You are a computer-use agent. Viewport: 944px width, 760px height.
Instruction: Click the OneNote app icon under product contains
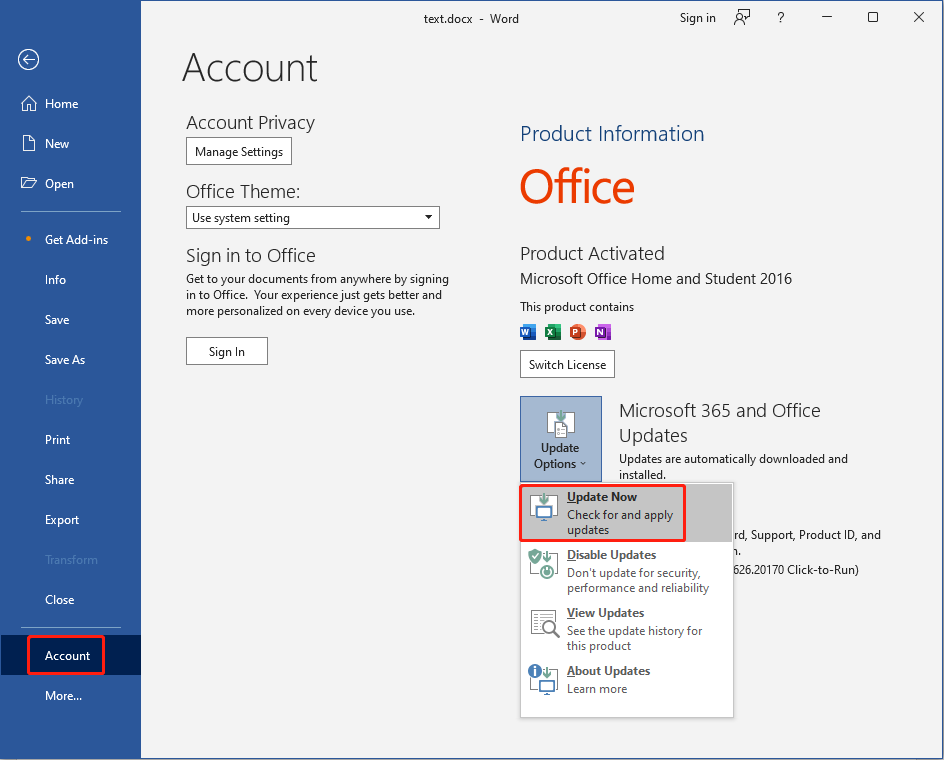(x=603, y=332)
